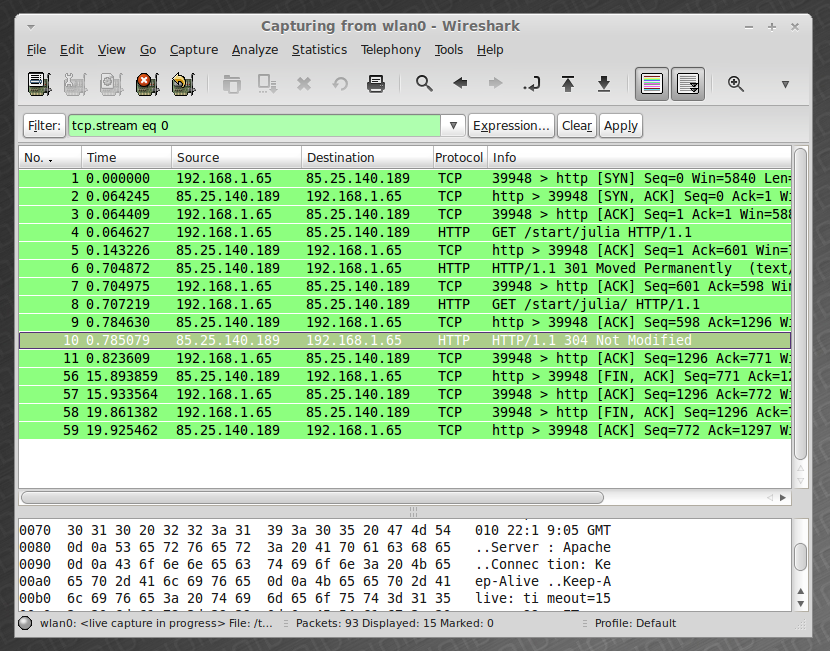Click the packet list horizontal scrollbar

point(312,498)
